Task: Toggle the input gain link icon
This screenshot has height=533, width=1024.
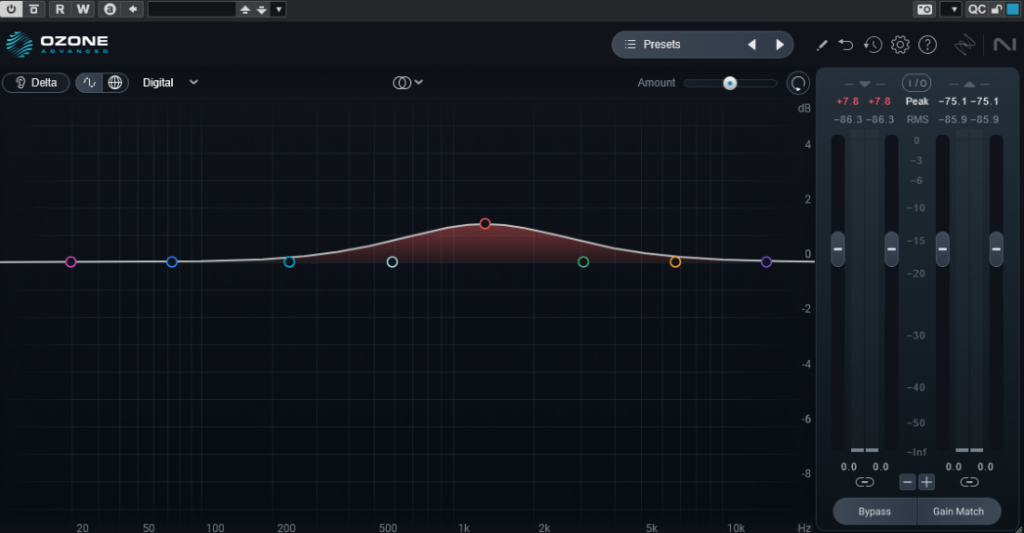Action: coord(865,482)
